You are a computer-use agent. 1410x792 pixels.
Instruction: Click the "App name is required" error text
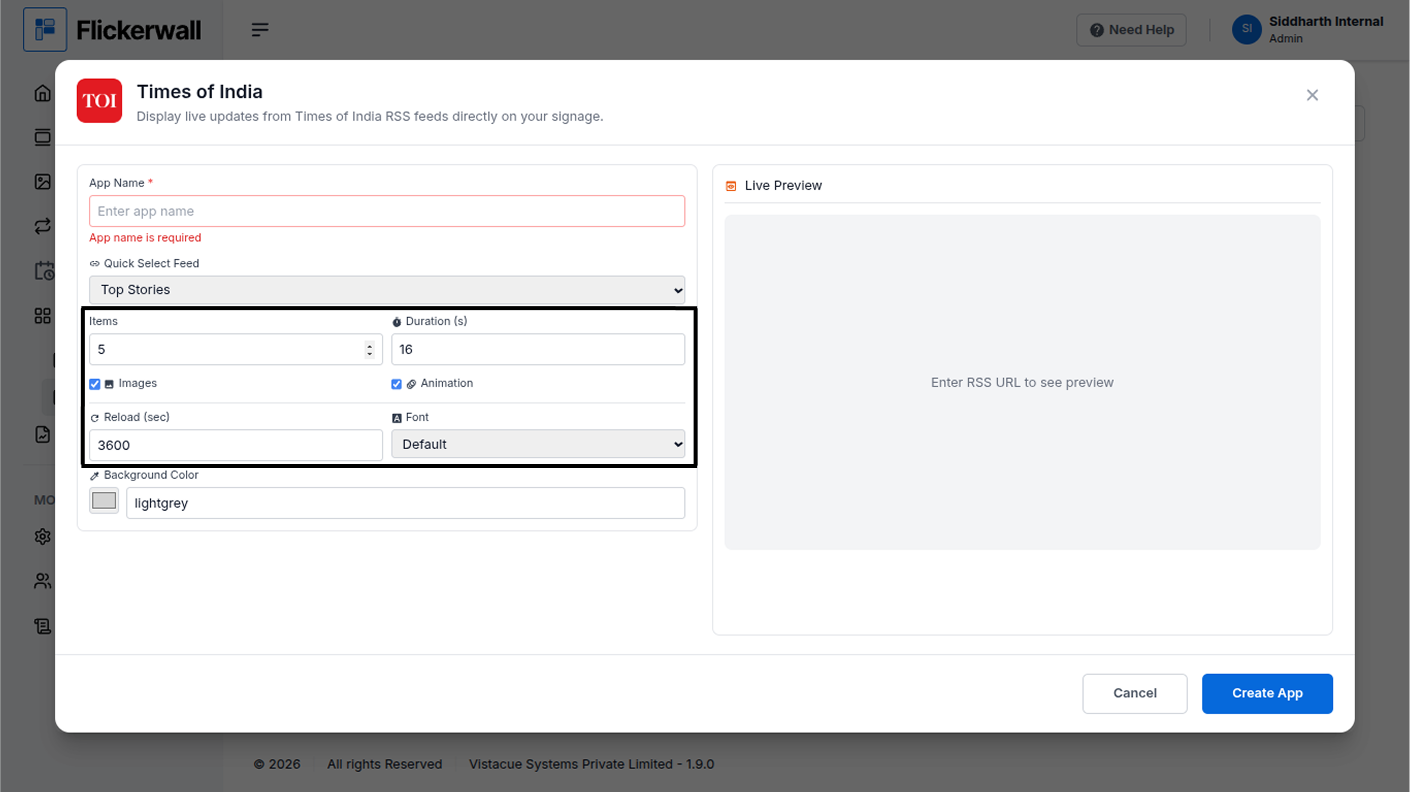tap(145, 238)
